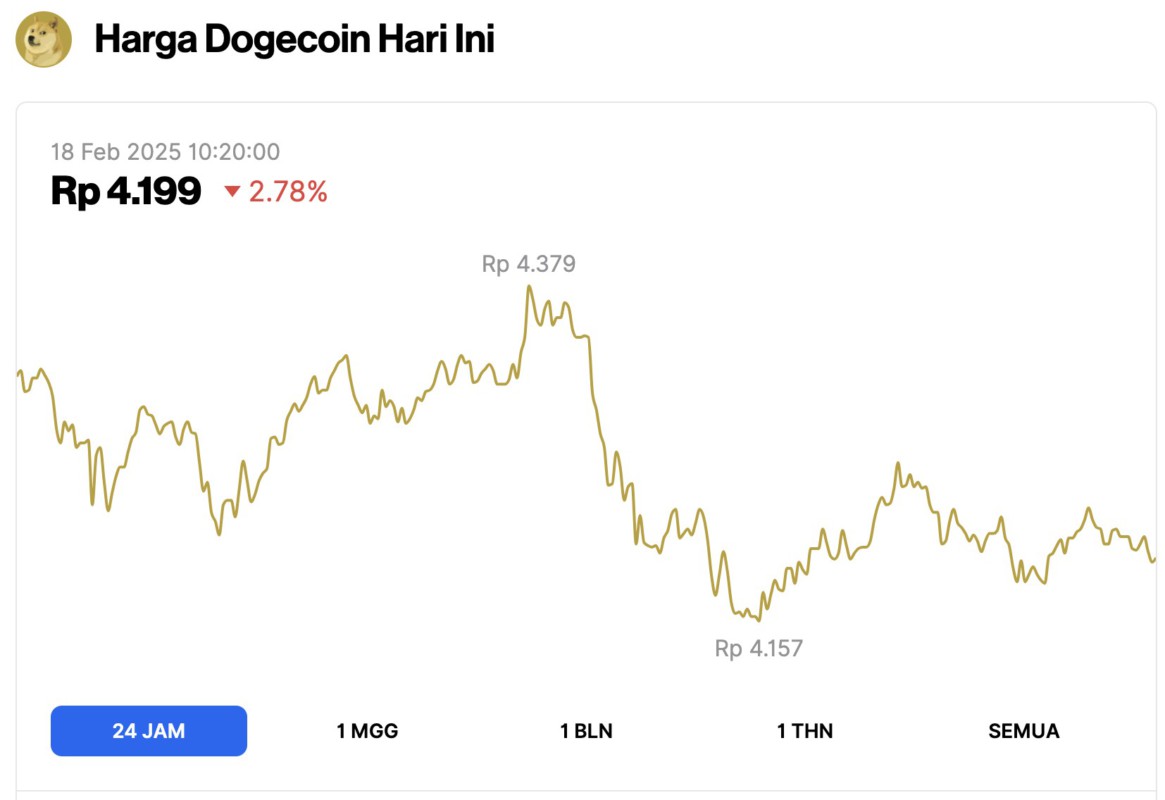Expand the price chart card
This screenshot has height=800, width=1165.
point(582,440)
